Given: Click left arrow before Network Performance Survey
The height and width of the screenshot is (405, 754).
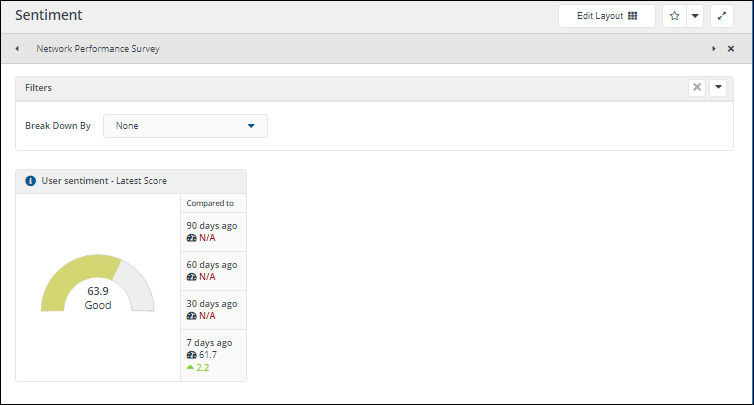Looking at the screenshot, I should coord(17,48).
